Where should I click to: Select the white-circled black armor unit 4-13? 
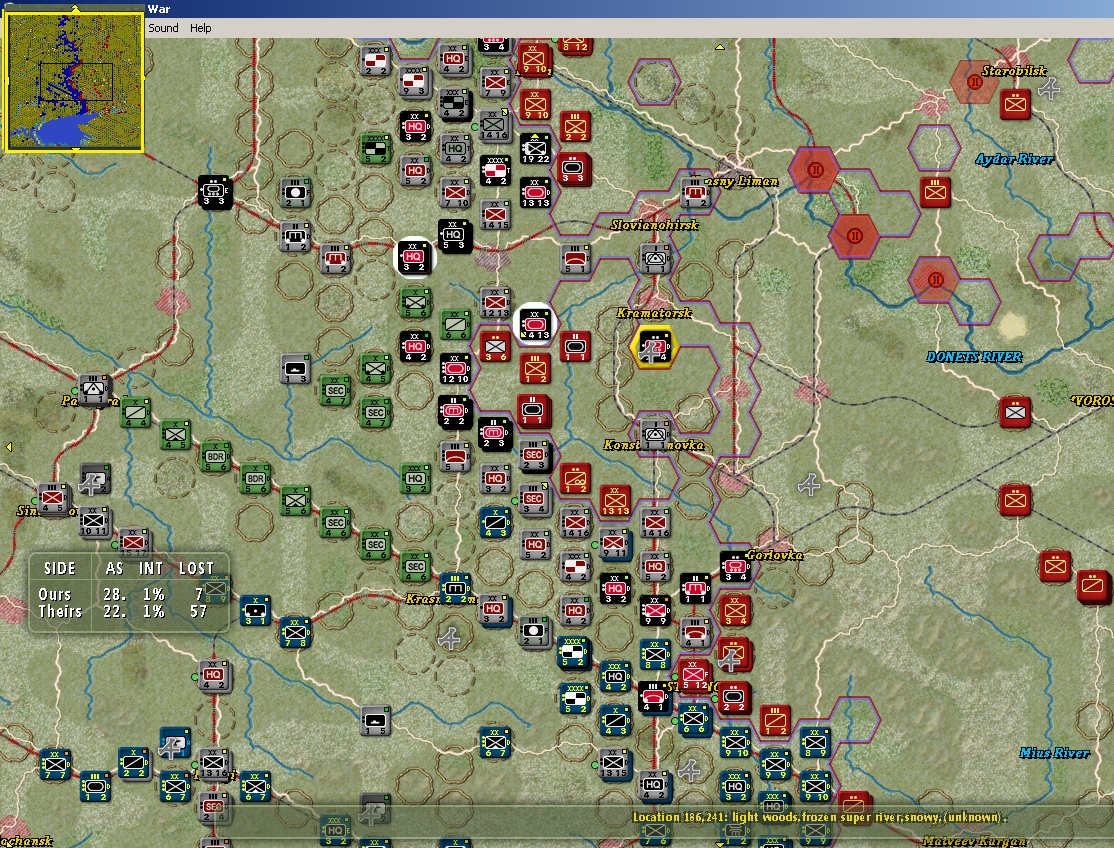pos(535,325)
